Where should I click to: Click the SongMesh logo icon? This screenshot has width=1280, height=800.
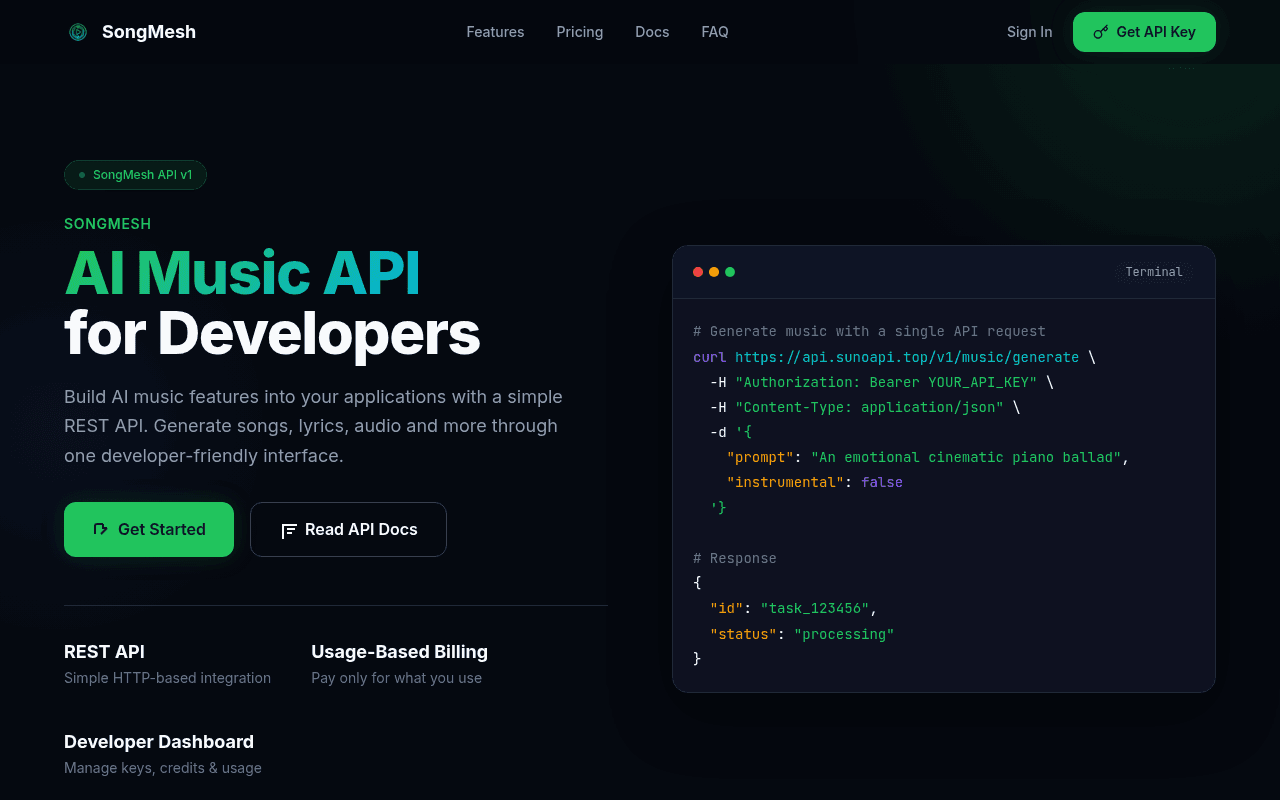(78, 32)
